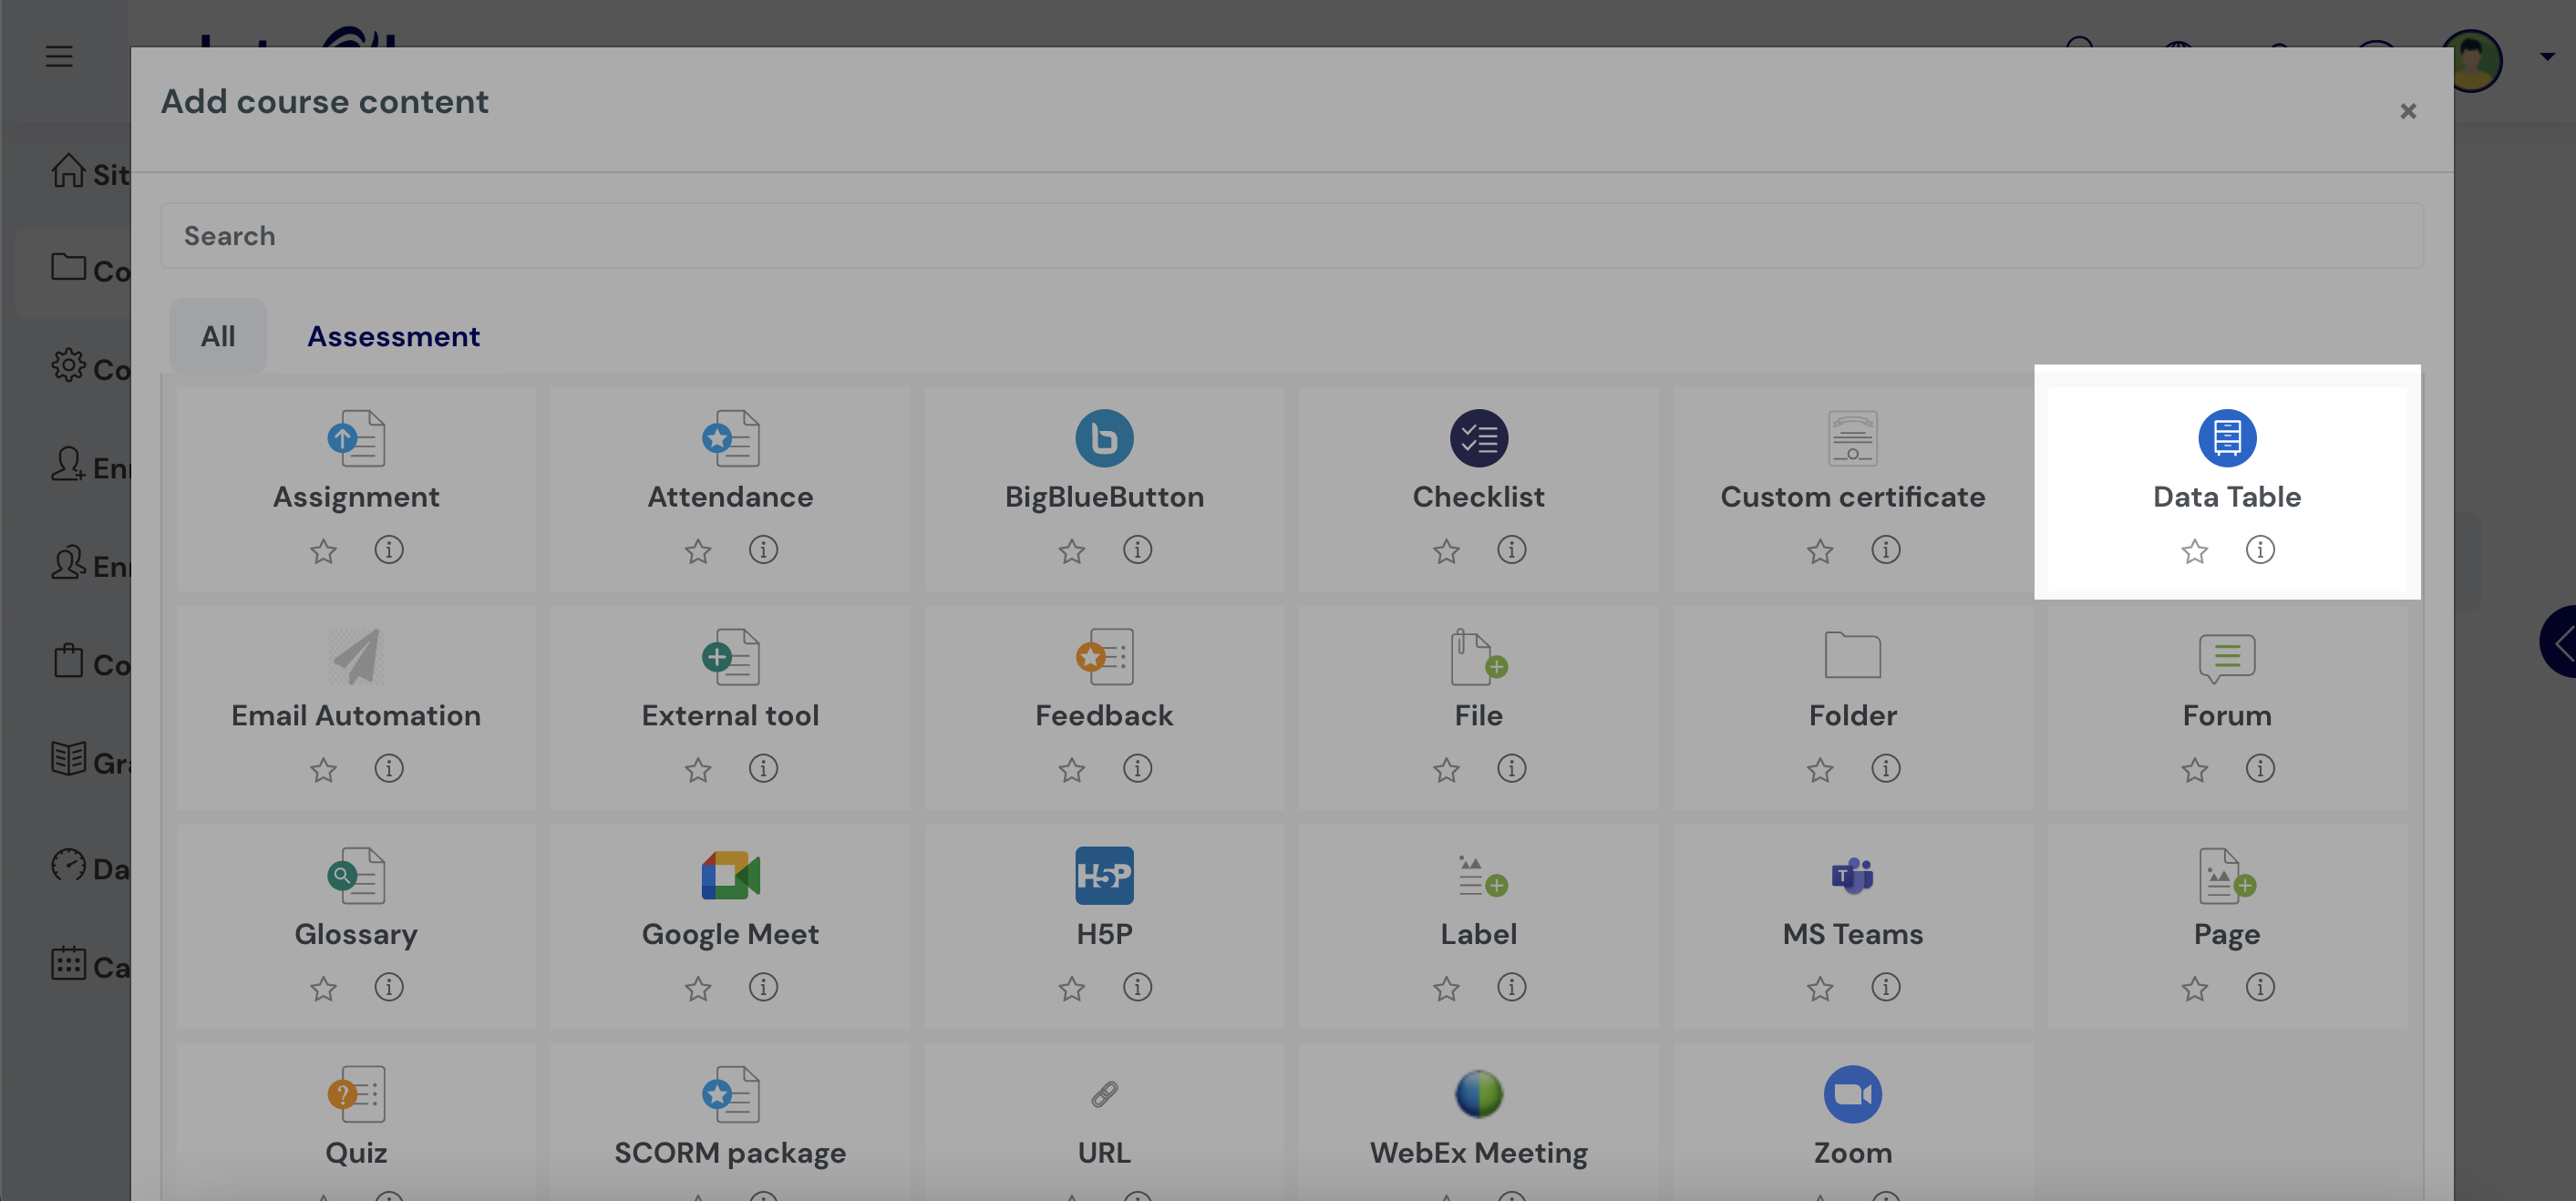Select the SCORM package icon
Viewport: 2576px width, 1201px height.
pyautogui.click(x=730, y=1094)
